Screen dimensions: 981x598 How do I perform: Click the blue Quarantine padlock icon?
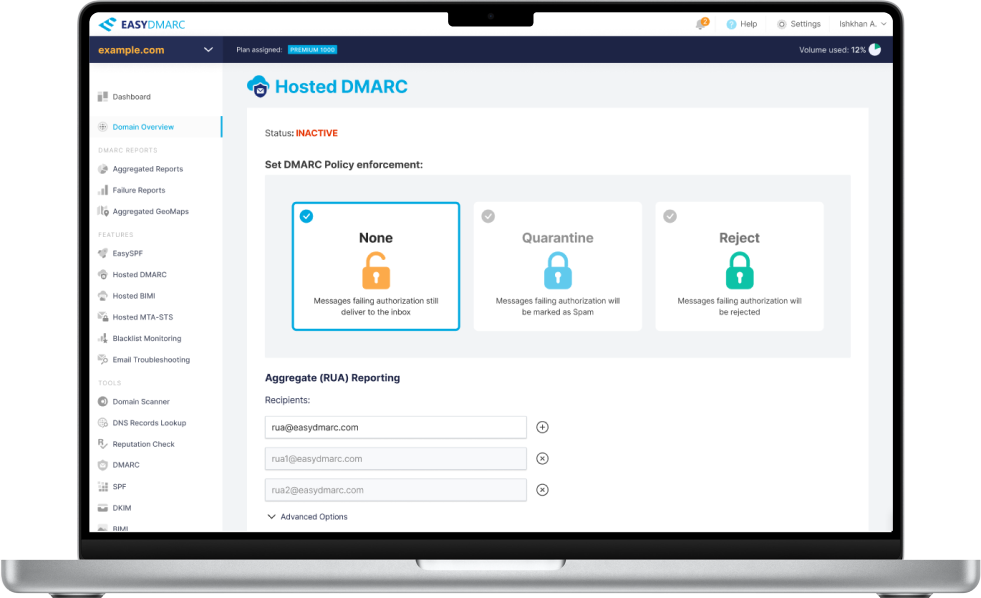(557, 270)
